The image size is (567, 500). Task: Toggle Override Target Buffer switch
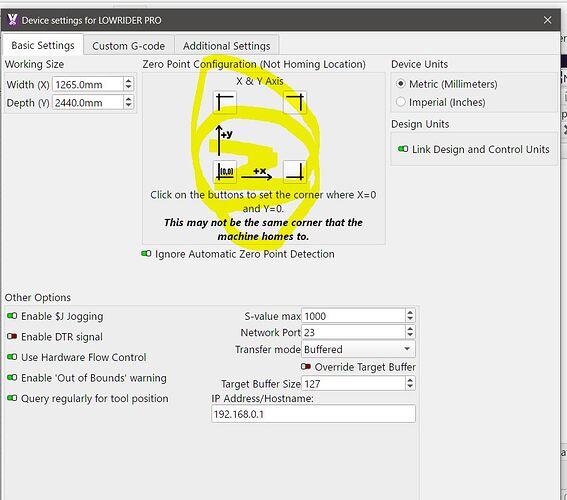click(306, 367)
